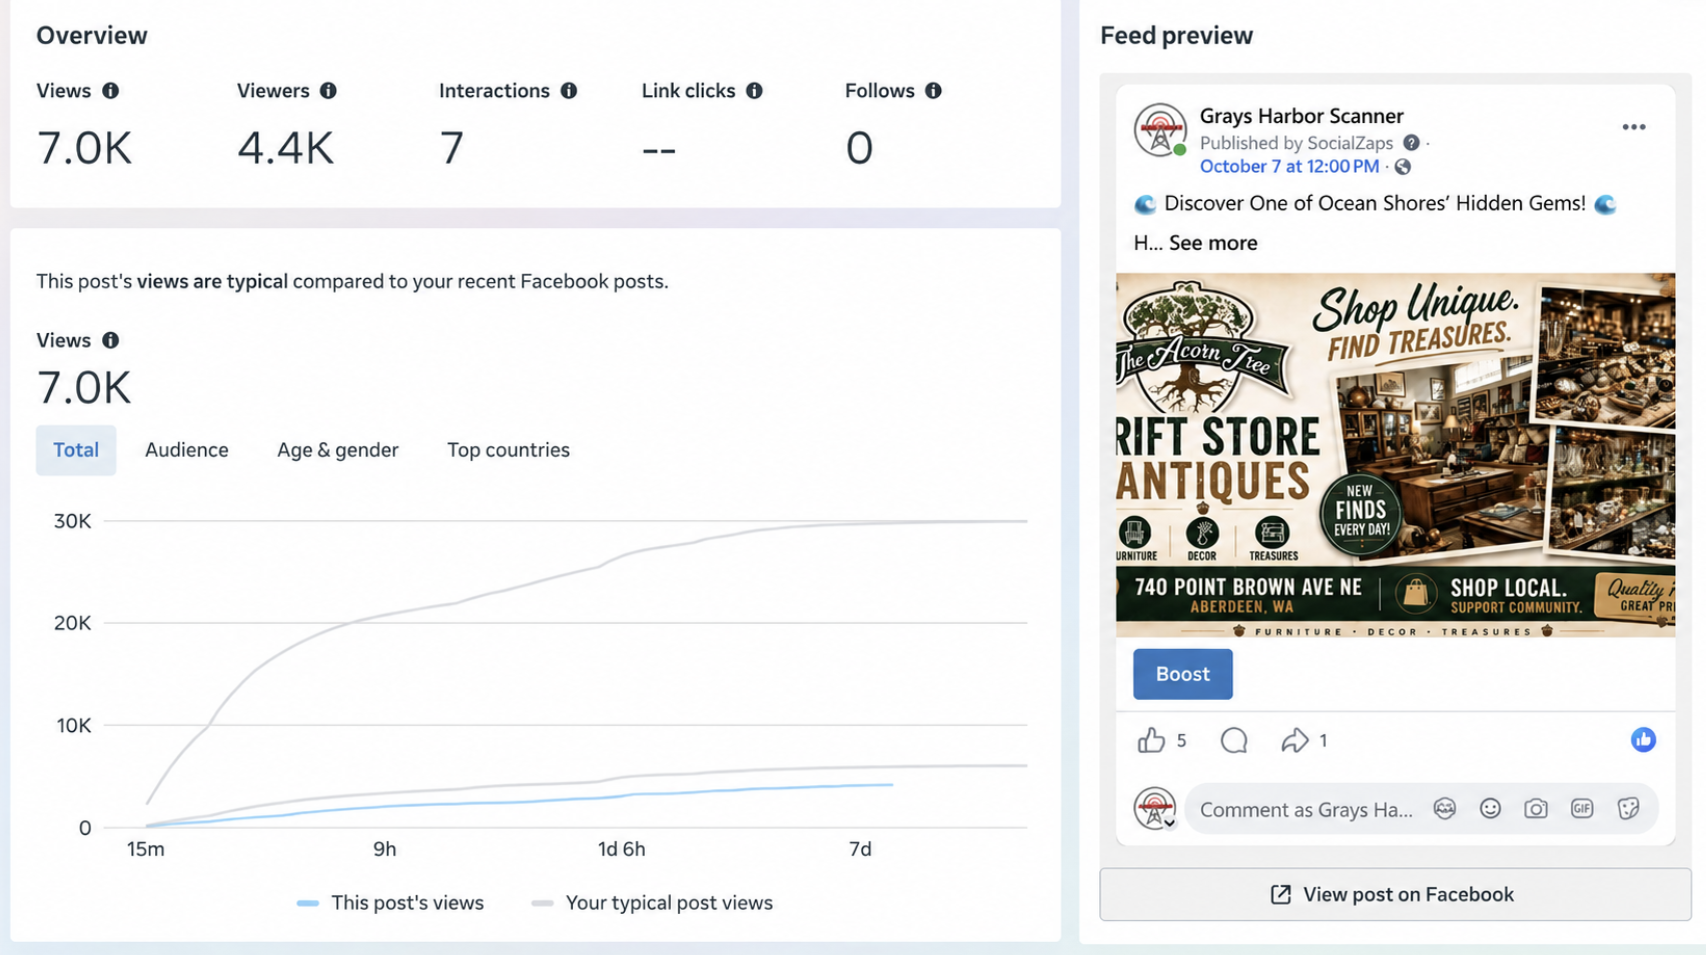Click the blue like reaction badge
This screenshot has height=955, width=1706.
(1643, 740)
